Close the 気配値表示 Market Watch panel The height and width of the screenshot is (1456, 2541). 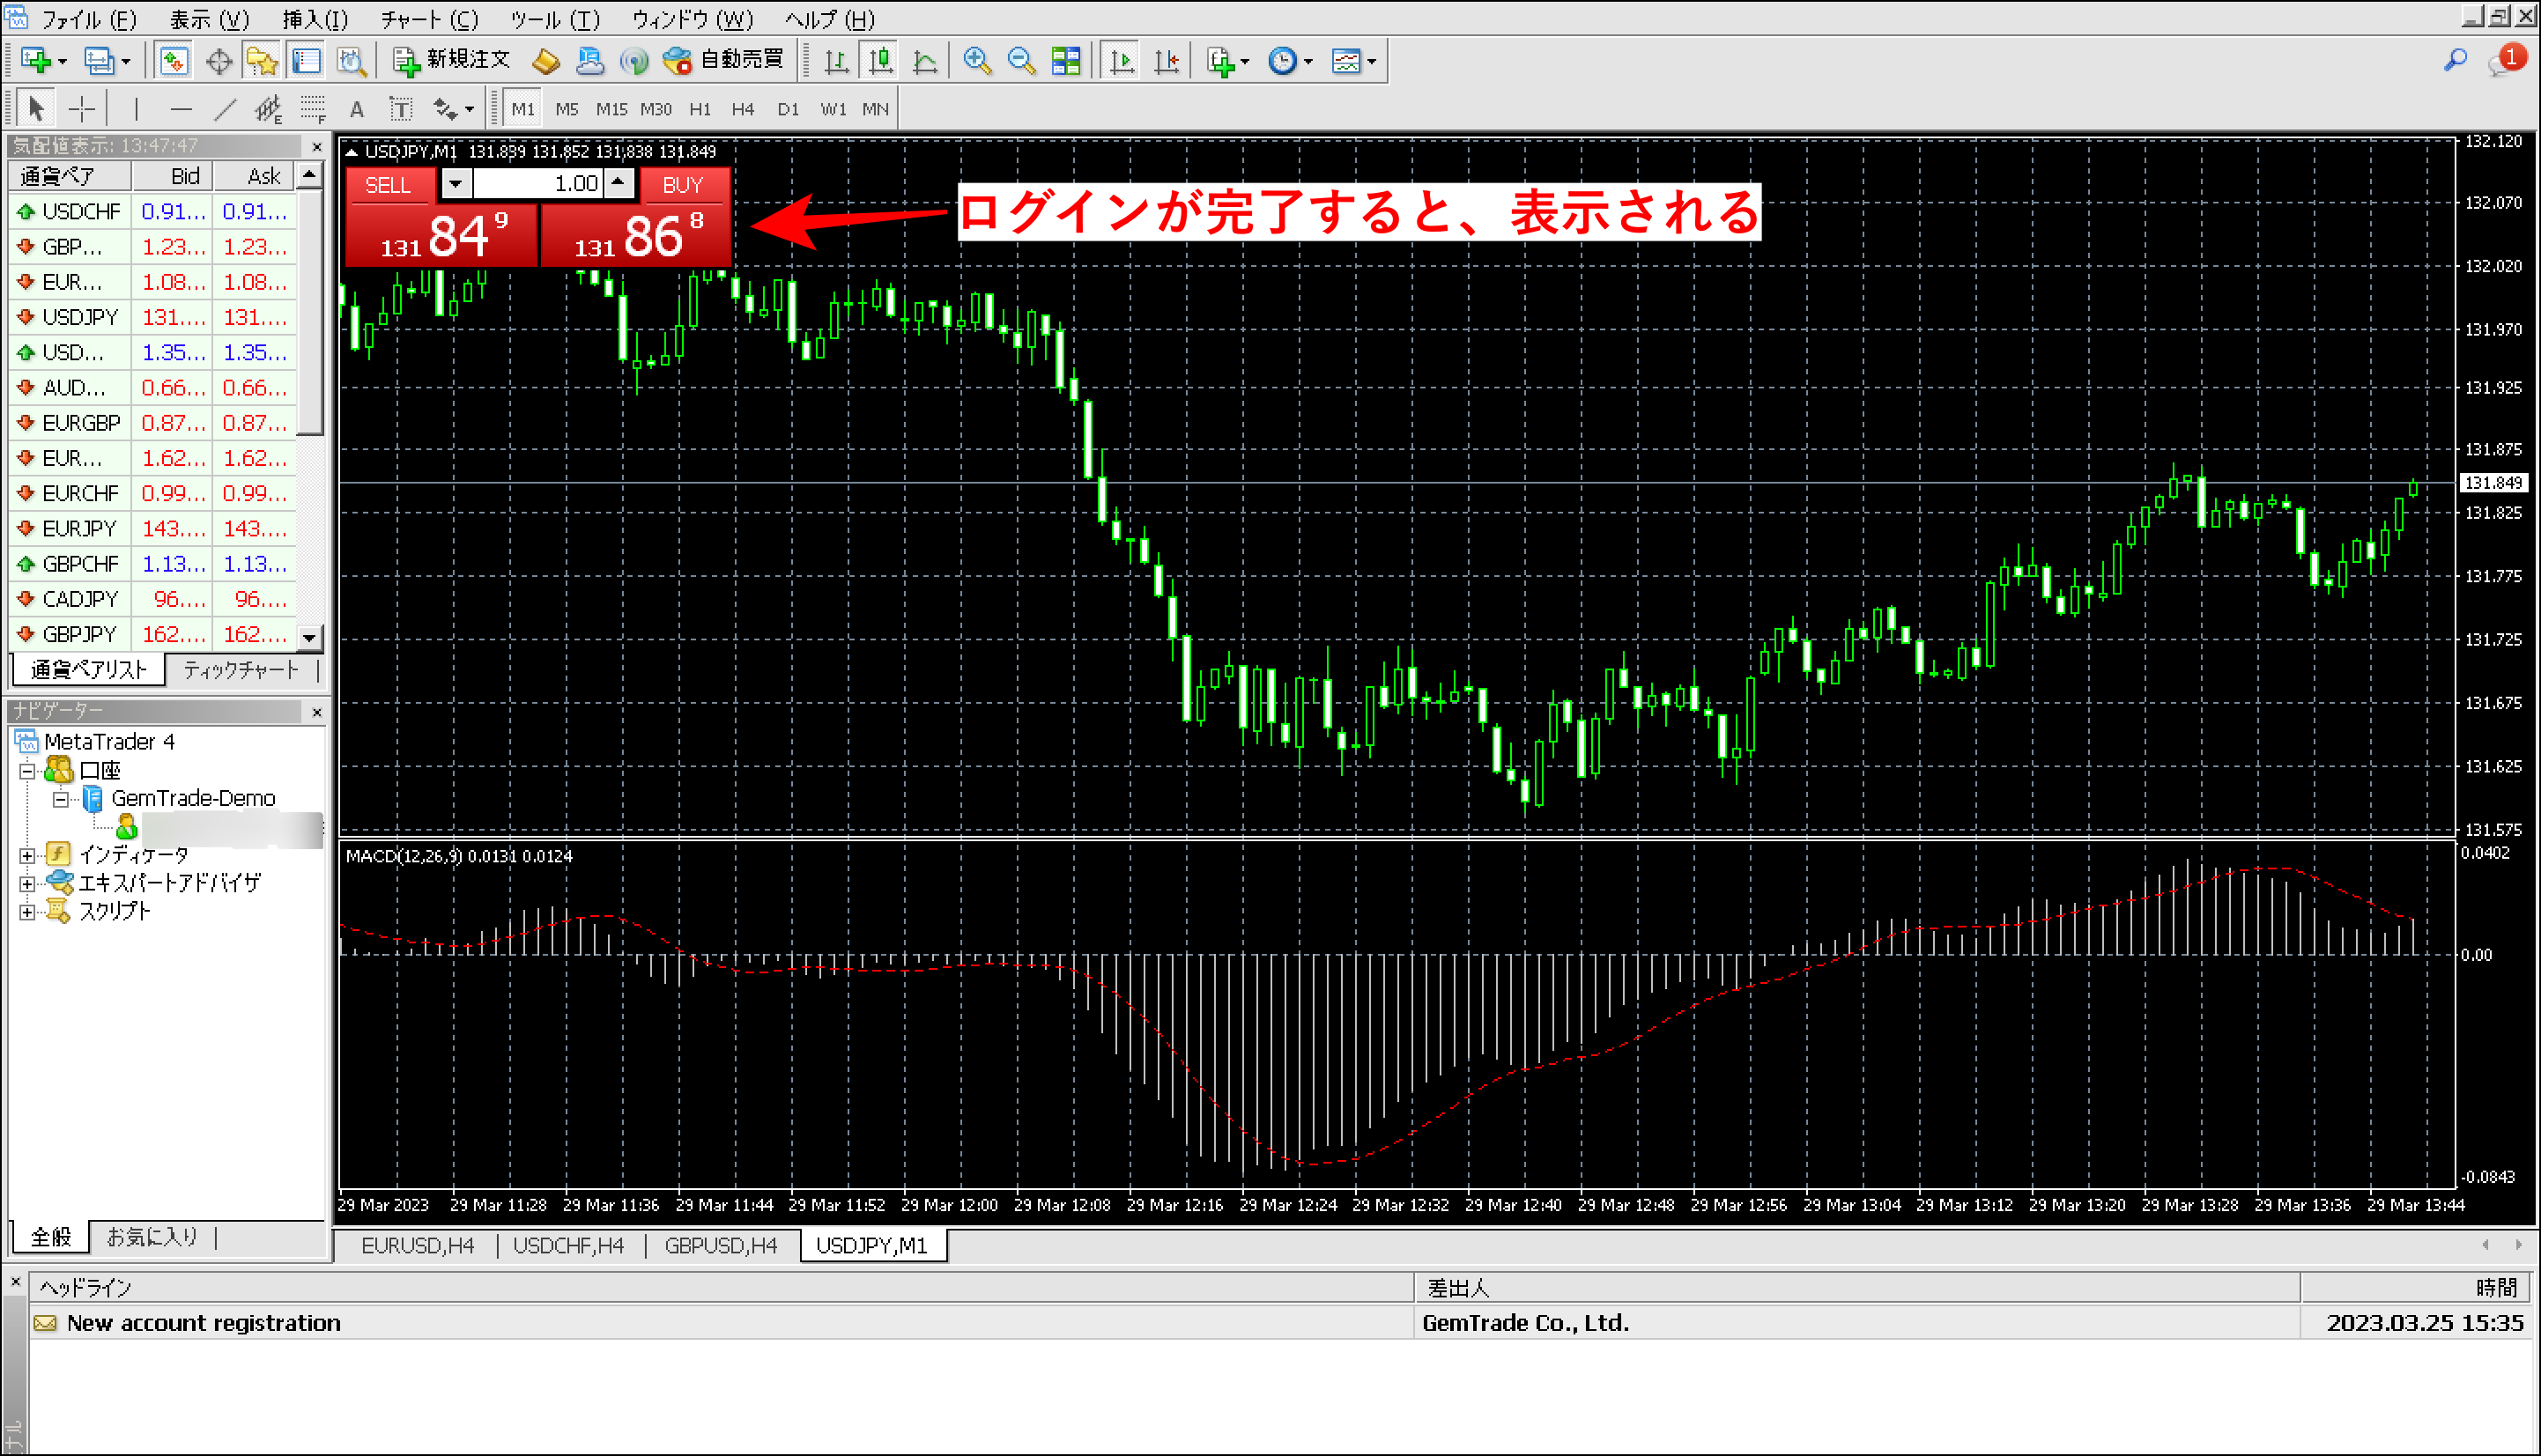click(x=317, y=147)
